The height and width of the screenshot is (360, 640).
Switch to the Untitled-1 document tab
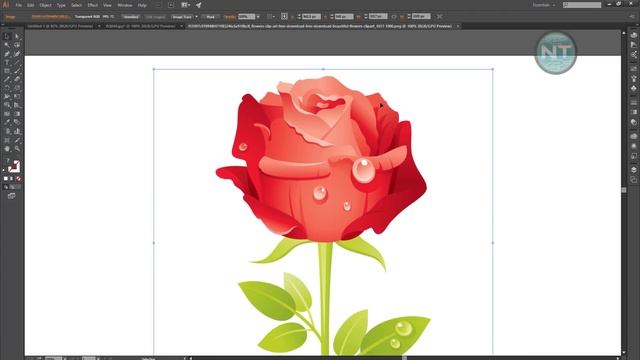[60, 26]
